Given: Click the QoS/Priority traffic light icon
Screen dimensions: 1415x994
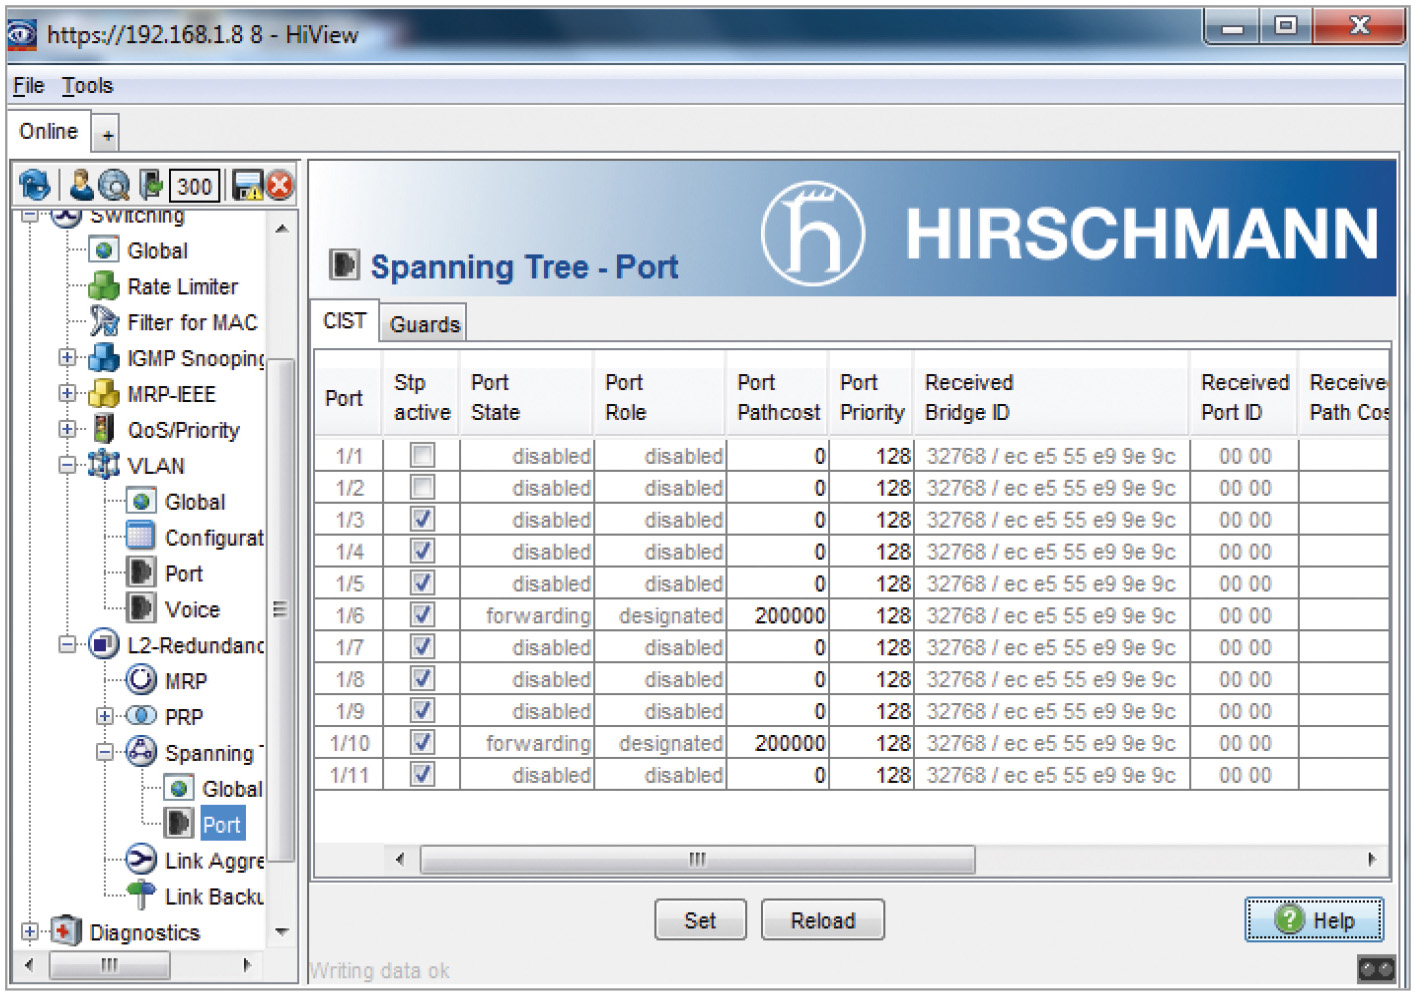Looking at the screenshot, I should pyautogui.click(x=103, y=429).
